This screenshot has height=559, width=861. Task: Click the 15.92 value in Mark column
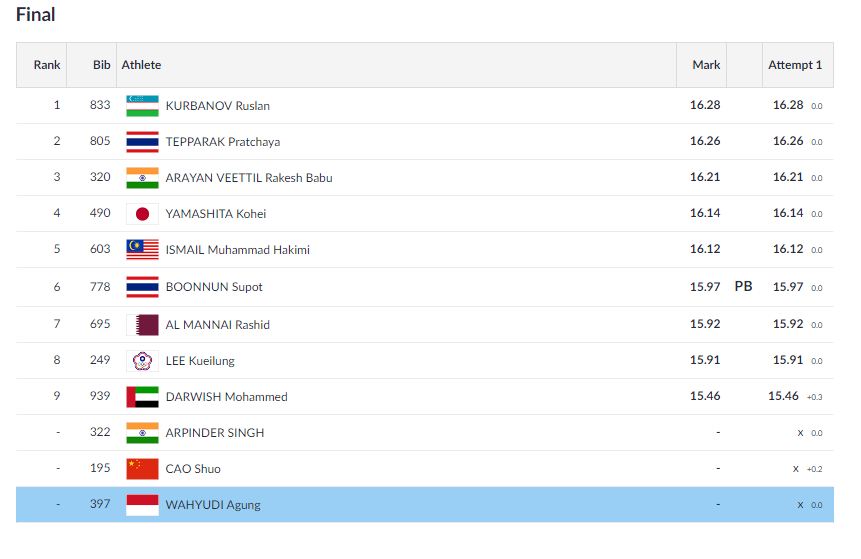pos(705,324)
